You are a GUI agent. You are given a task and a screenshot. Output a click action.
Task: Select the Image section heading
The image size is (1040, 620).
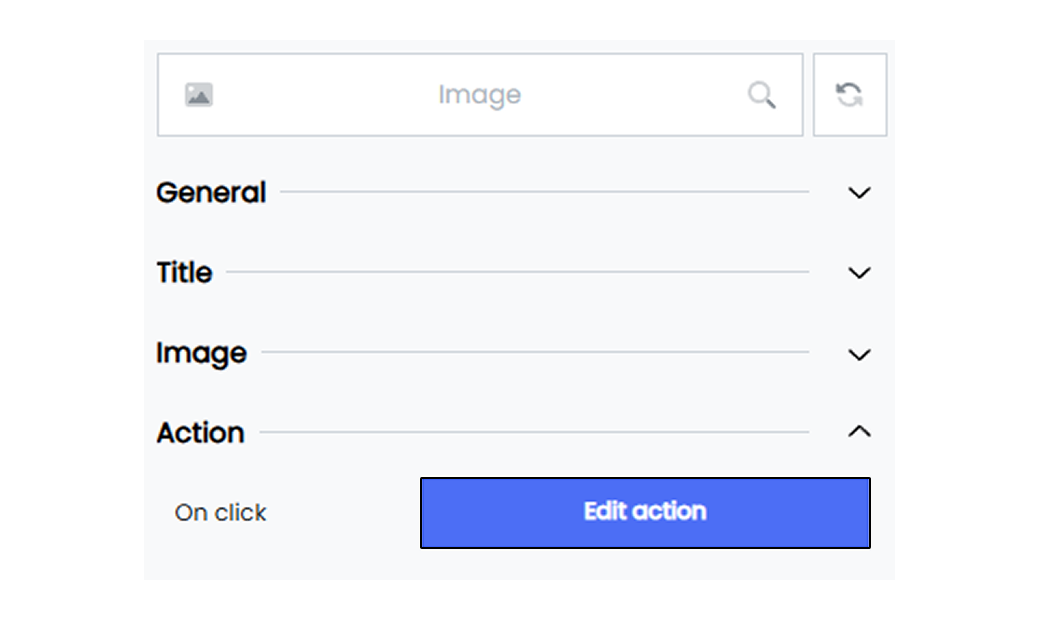(x=202, y=353)
